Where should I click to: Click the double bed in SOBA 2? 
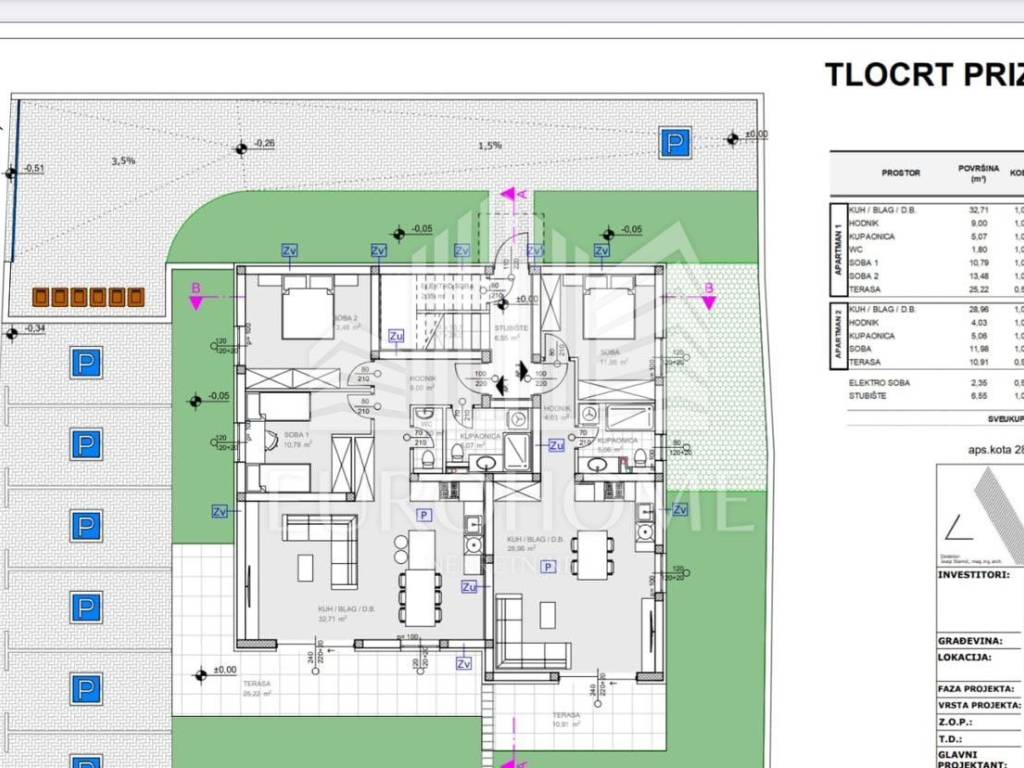pyautogui.click(x=307, y=307)
